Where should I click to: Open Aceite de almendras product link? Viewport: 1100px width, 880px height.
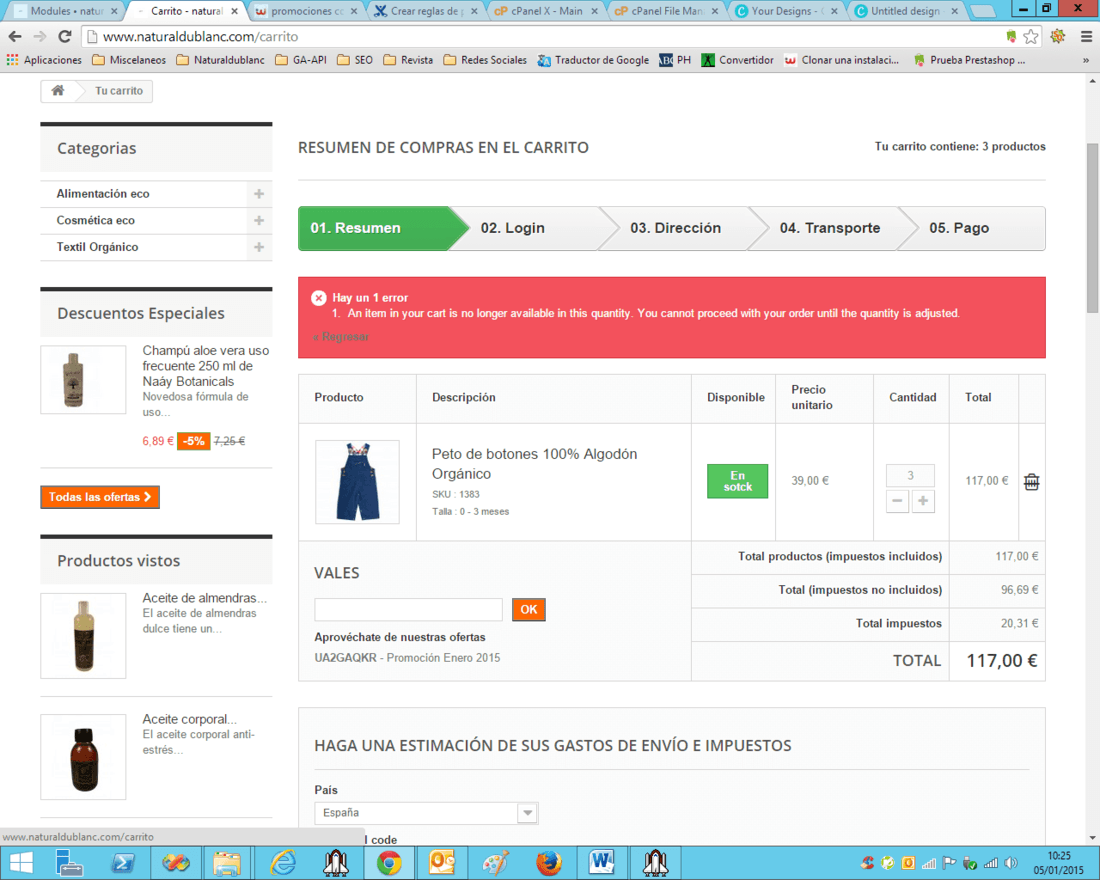pyautogui.click(x=204, y=598)
